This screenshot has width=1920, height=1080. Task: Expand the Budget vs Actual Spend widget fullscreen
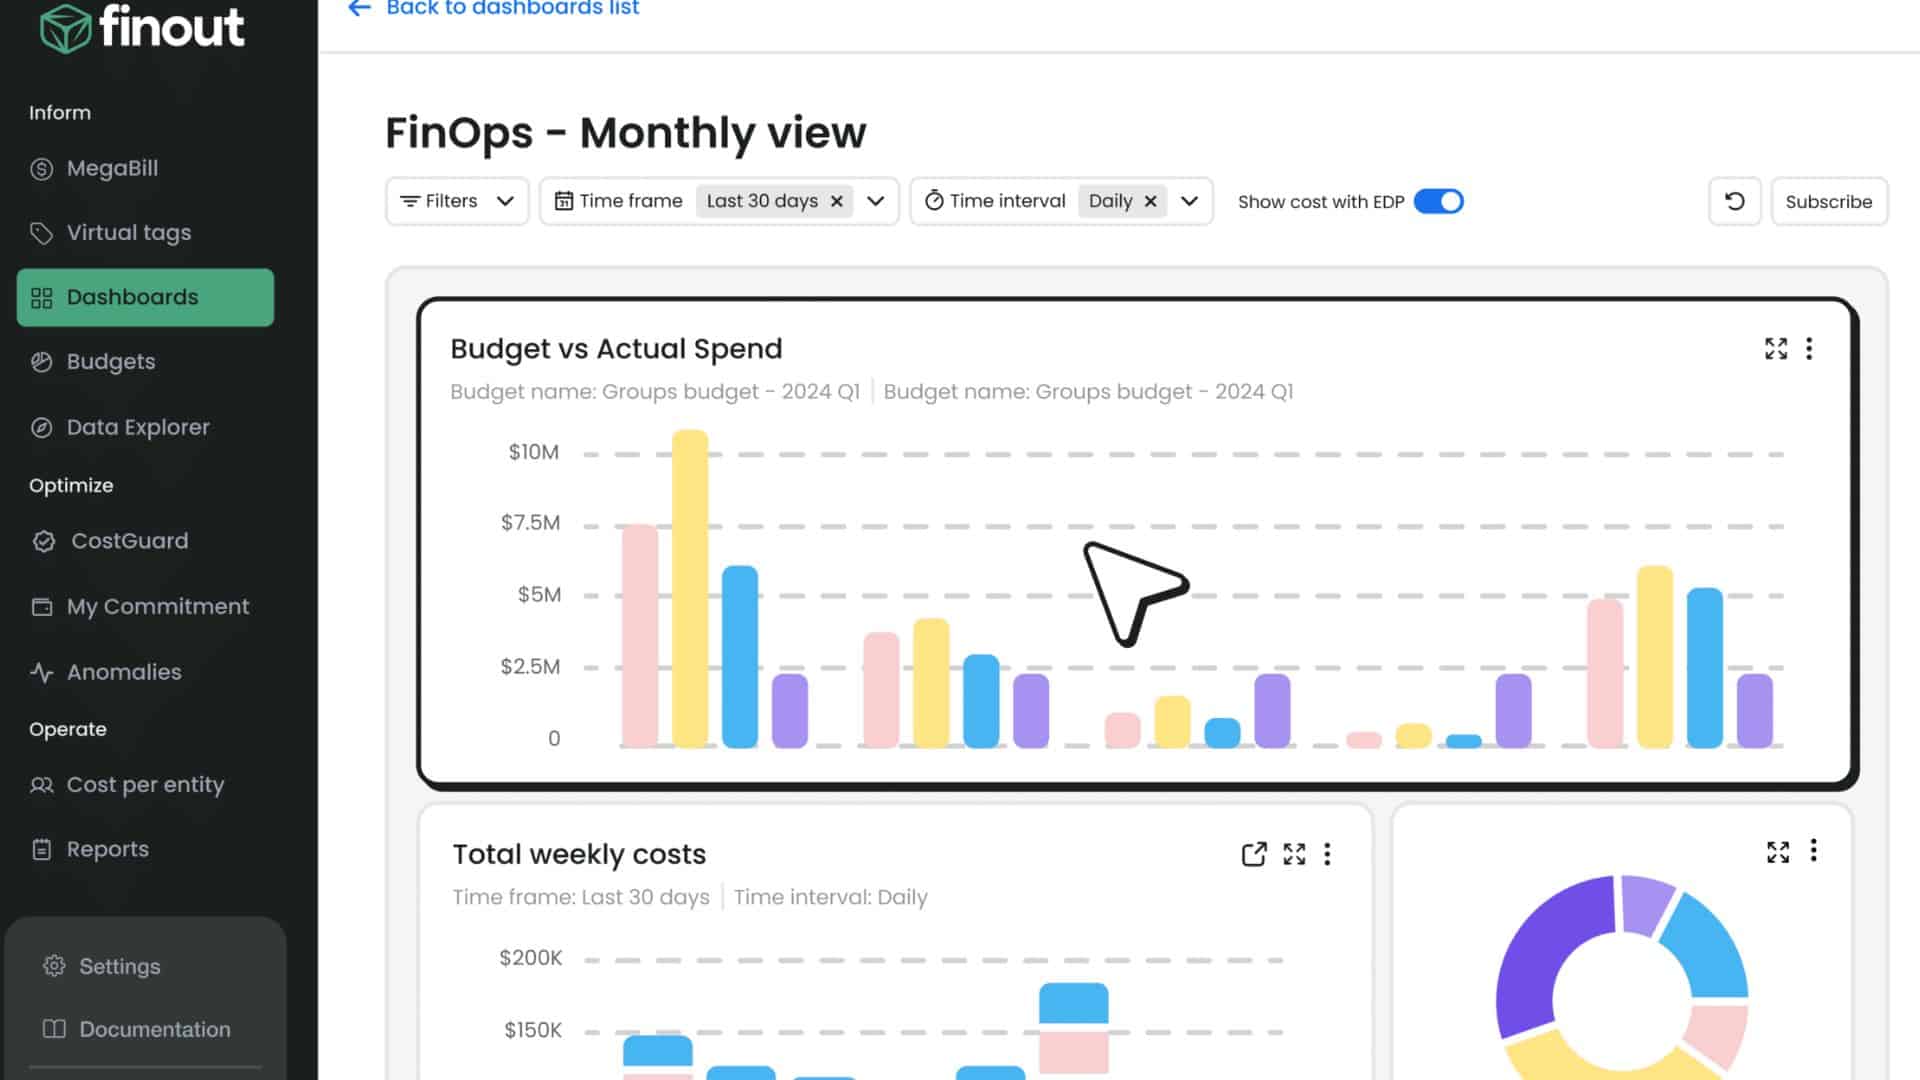(x=1775, y=348)
